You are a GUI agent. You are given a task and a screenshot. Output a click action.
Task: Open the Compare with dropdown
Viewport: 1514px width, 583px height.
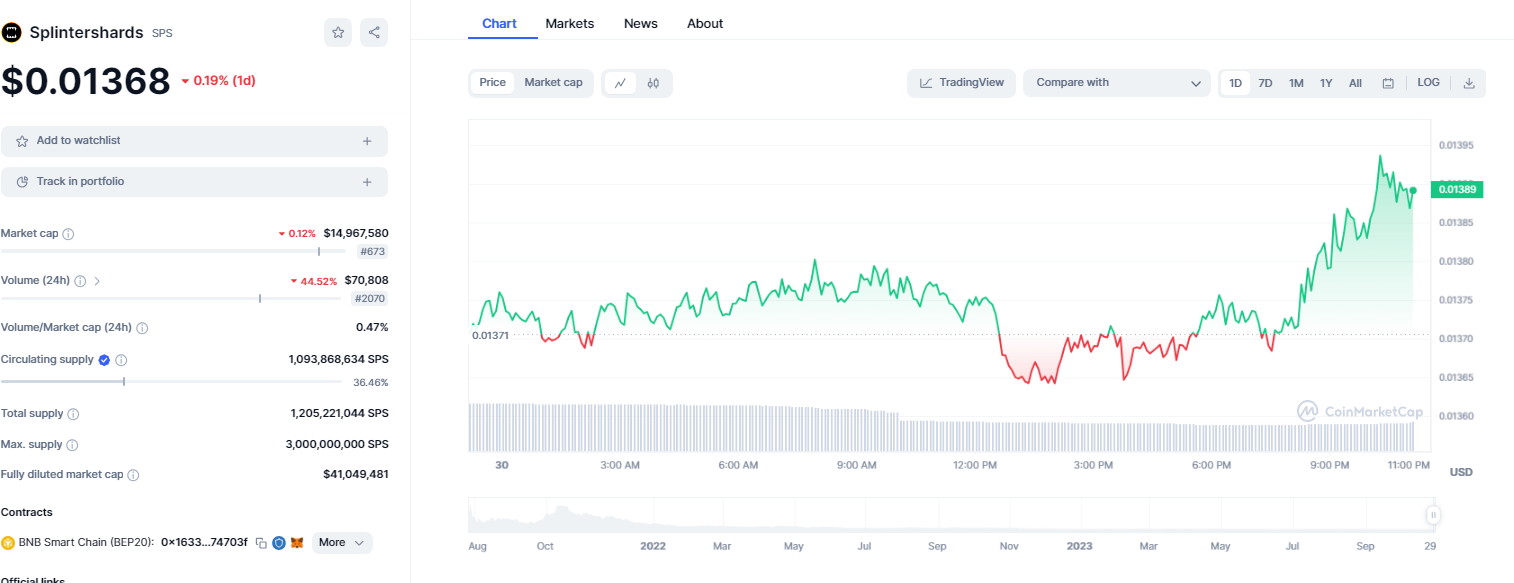point(1117,83)
